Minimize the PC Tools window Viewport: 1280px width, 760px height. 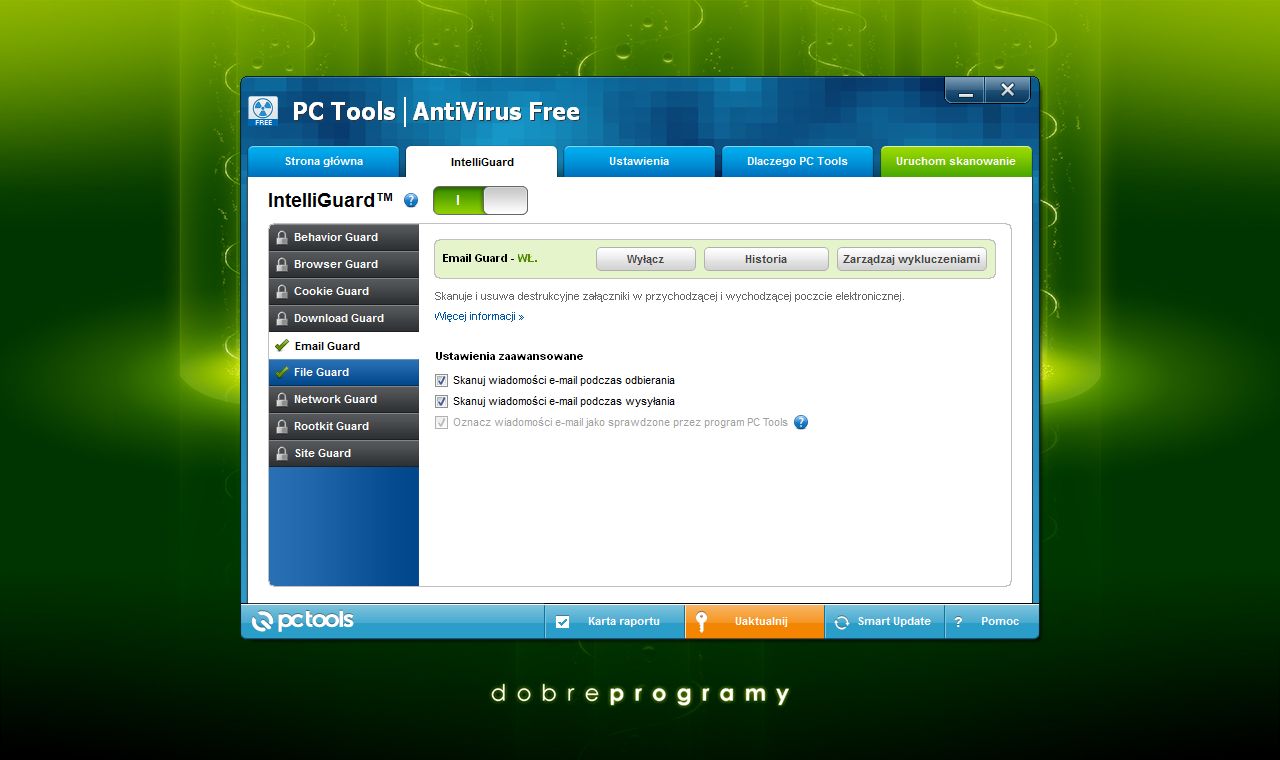click(x=965, y=91)
